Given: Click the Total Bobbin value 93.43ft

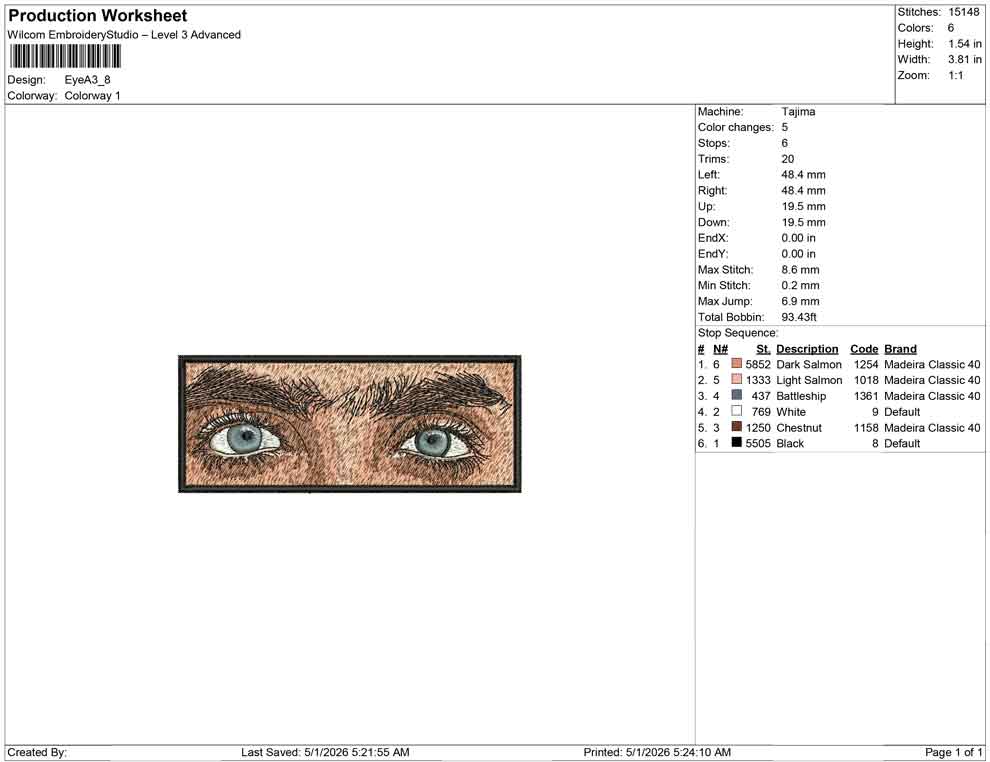Looking at the screenshot, I should pyautogui.click(x=799, y=317).
